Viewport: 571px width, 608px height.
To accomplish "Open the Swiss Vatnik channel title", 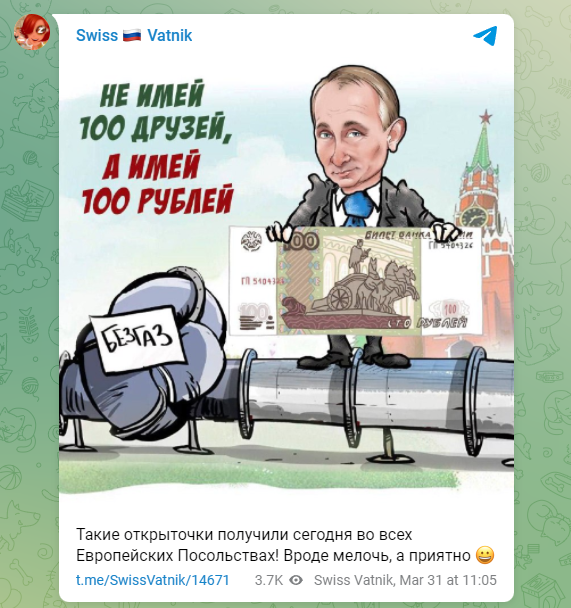I will pos(134,36).
